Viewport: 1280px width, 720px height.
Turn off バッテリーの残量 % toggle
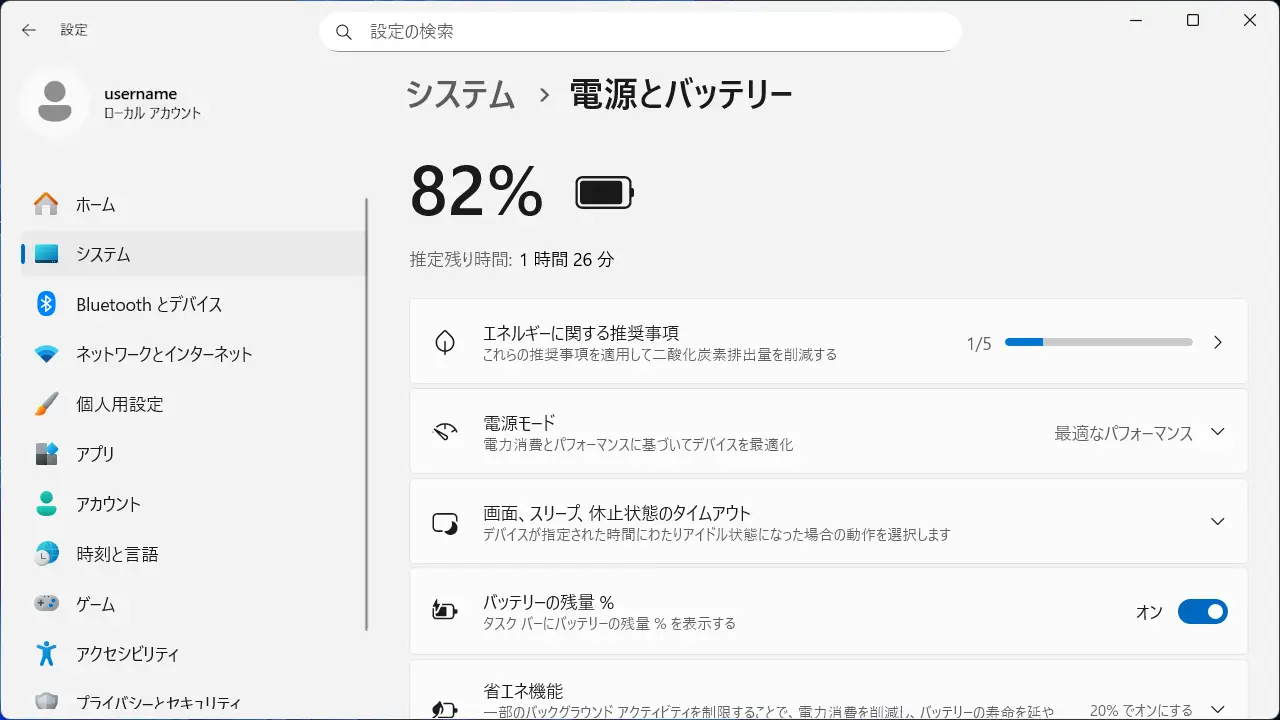[x=1201, y=612]
